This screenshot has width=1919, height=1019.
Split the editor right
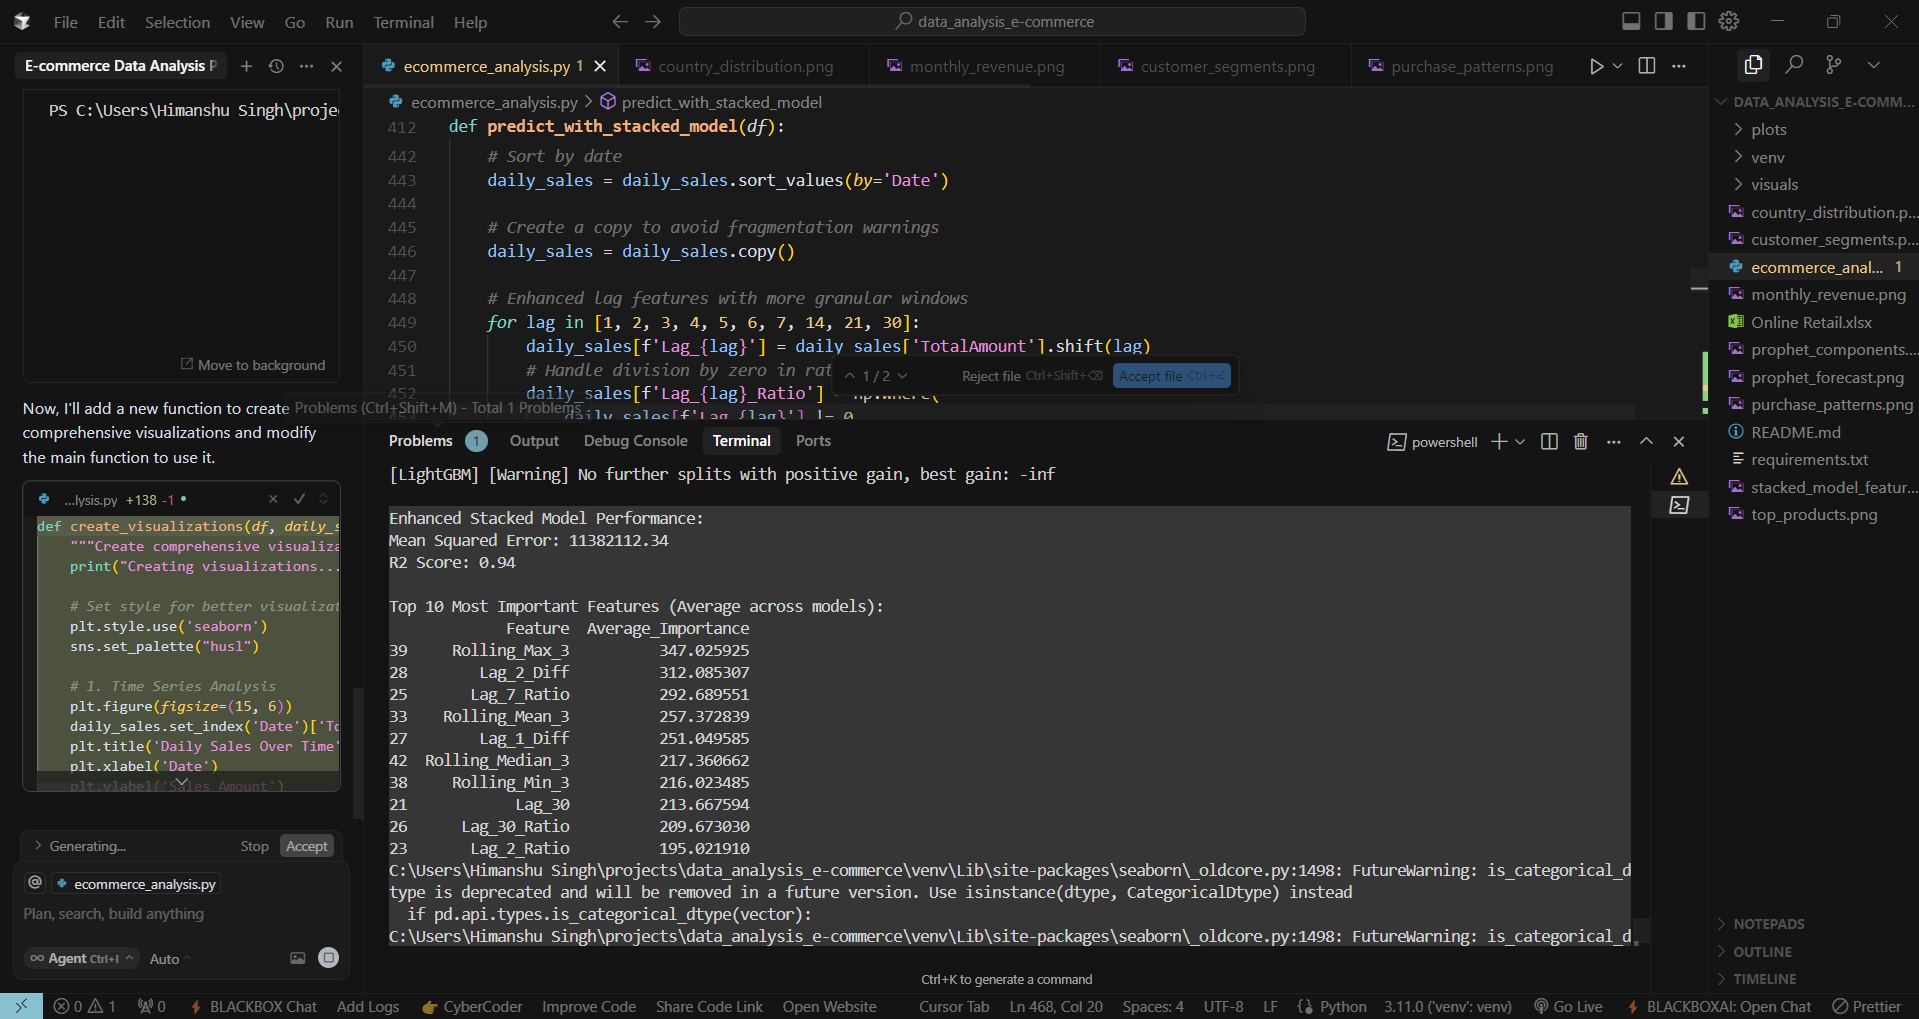pyautogui.click(x=1647, y=66)
